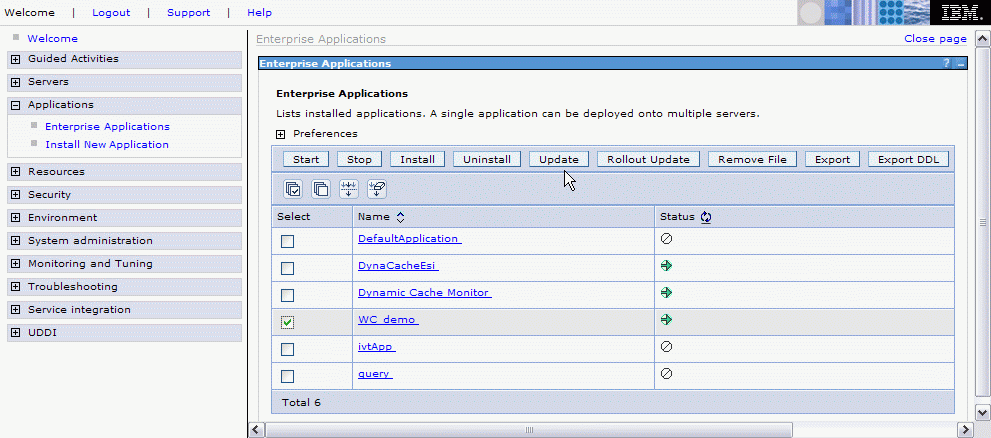Show the filter view icon
The width and height of the screenshot is (991, 438).
(349, 188)
